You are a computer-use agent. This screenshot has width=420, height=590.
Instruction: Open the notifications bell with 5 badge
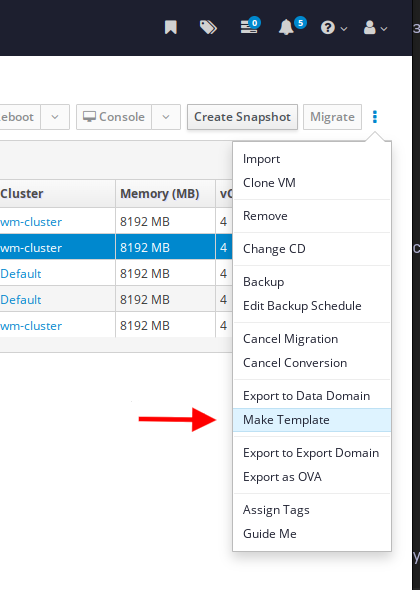coord(292,26)
